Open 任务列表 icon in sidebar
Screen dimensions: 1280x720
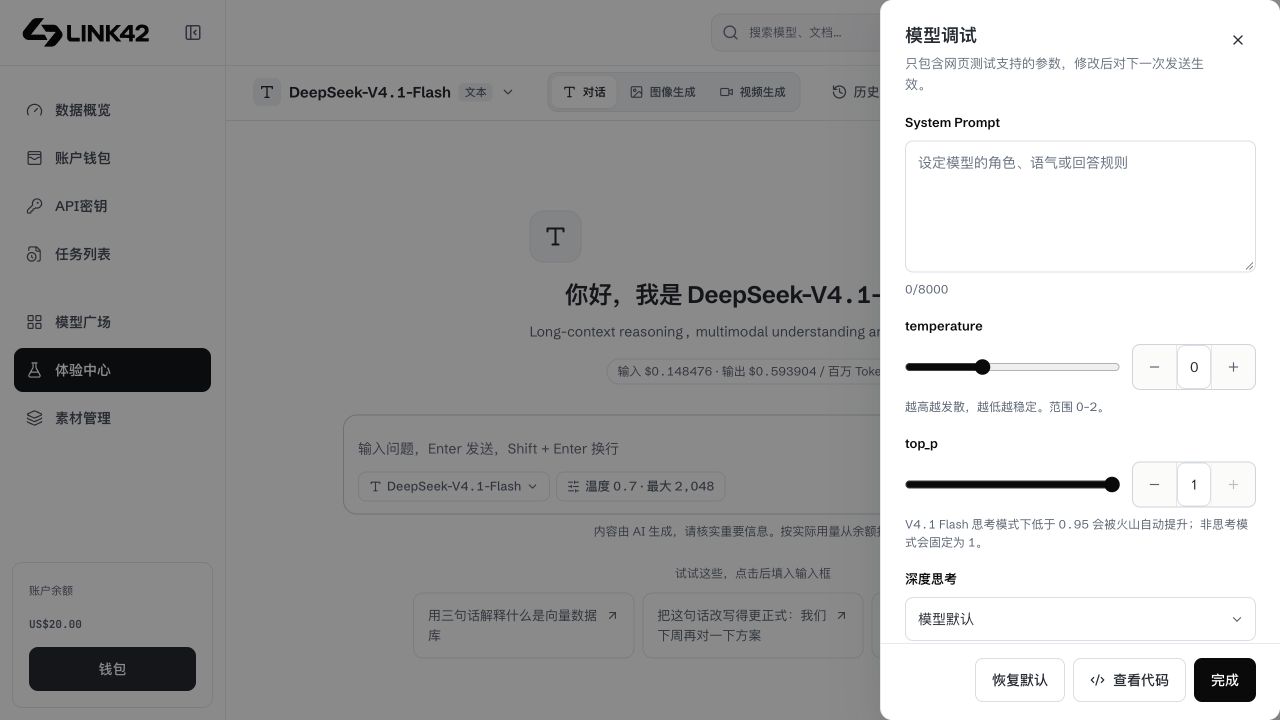pyautogui.click(x=34, y=254)
